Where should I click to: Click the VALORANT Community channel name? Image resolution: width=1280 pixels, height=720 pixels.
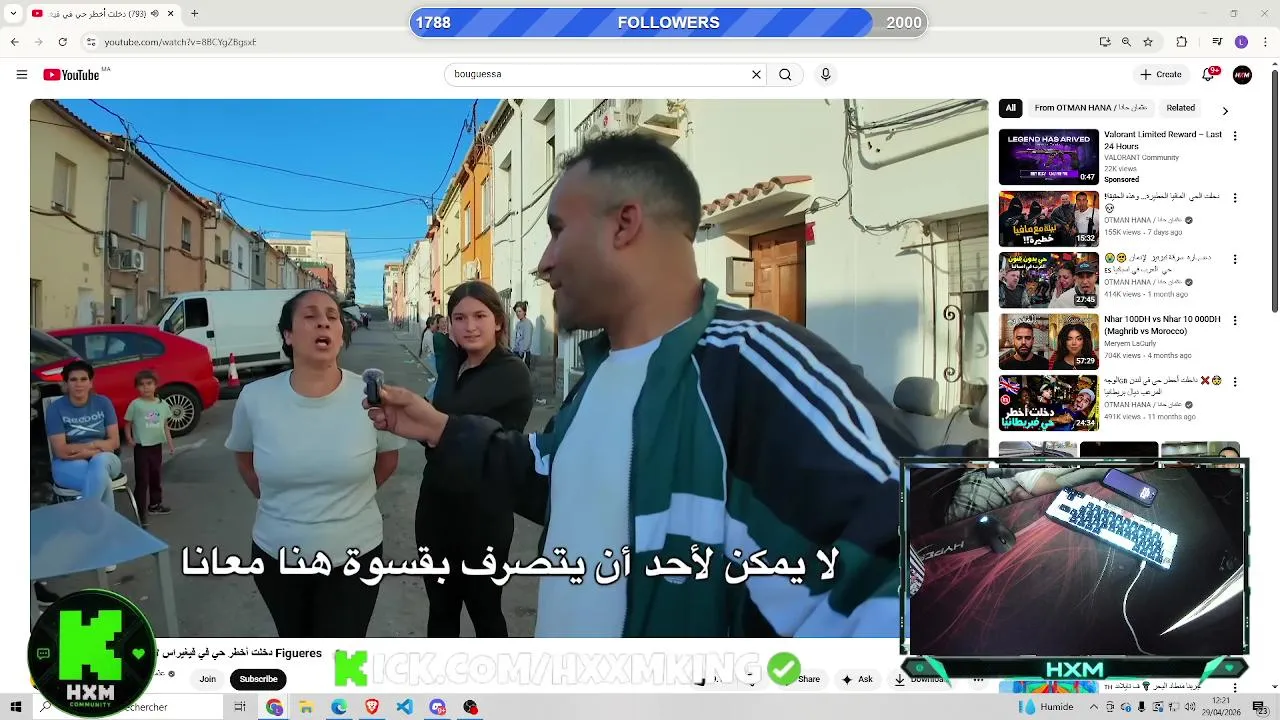1141,157
